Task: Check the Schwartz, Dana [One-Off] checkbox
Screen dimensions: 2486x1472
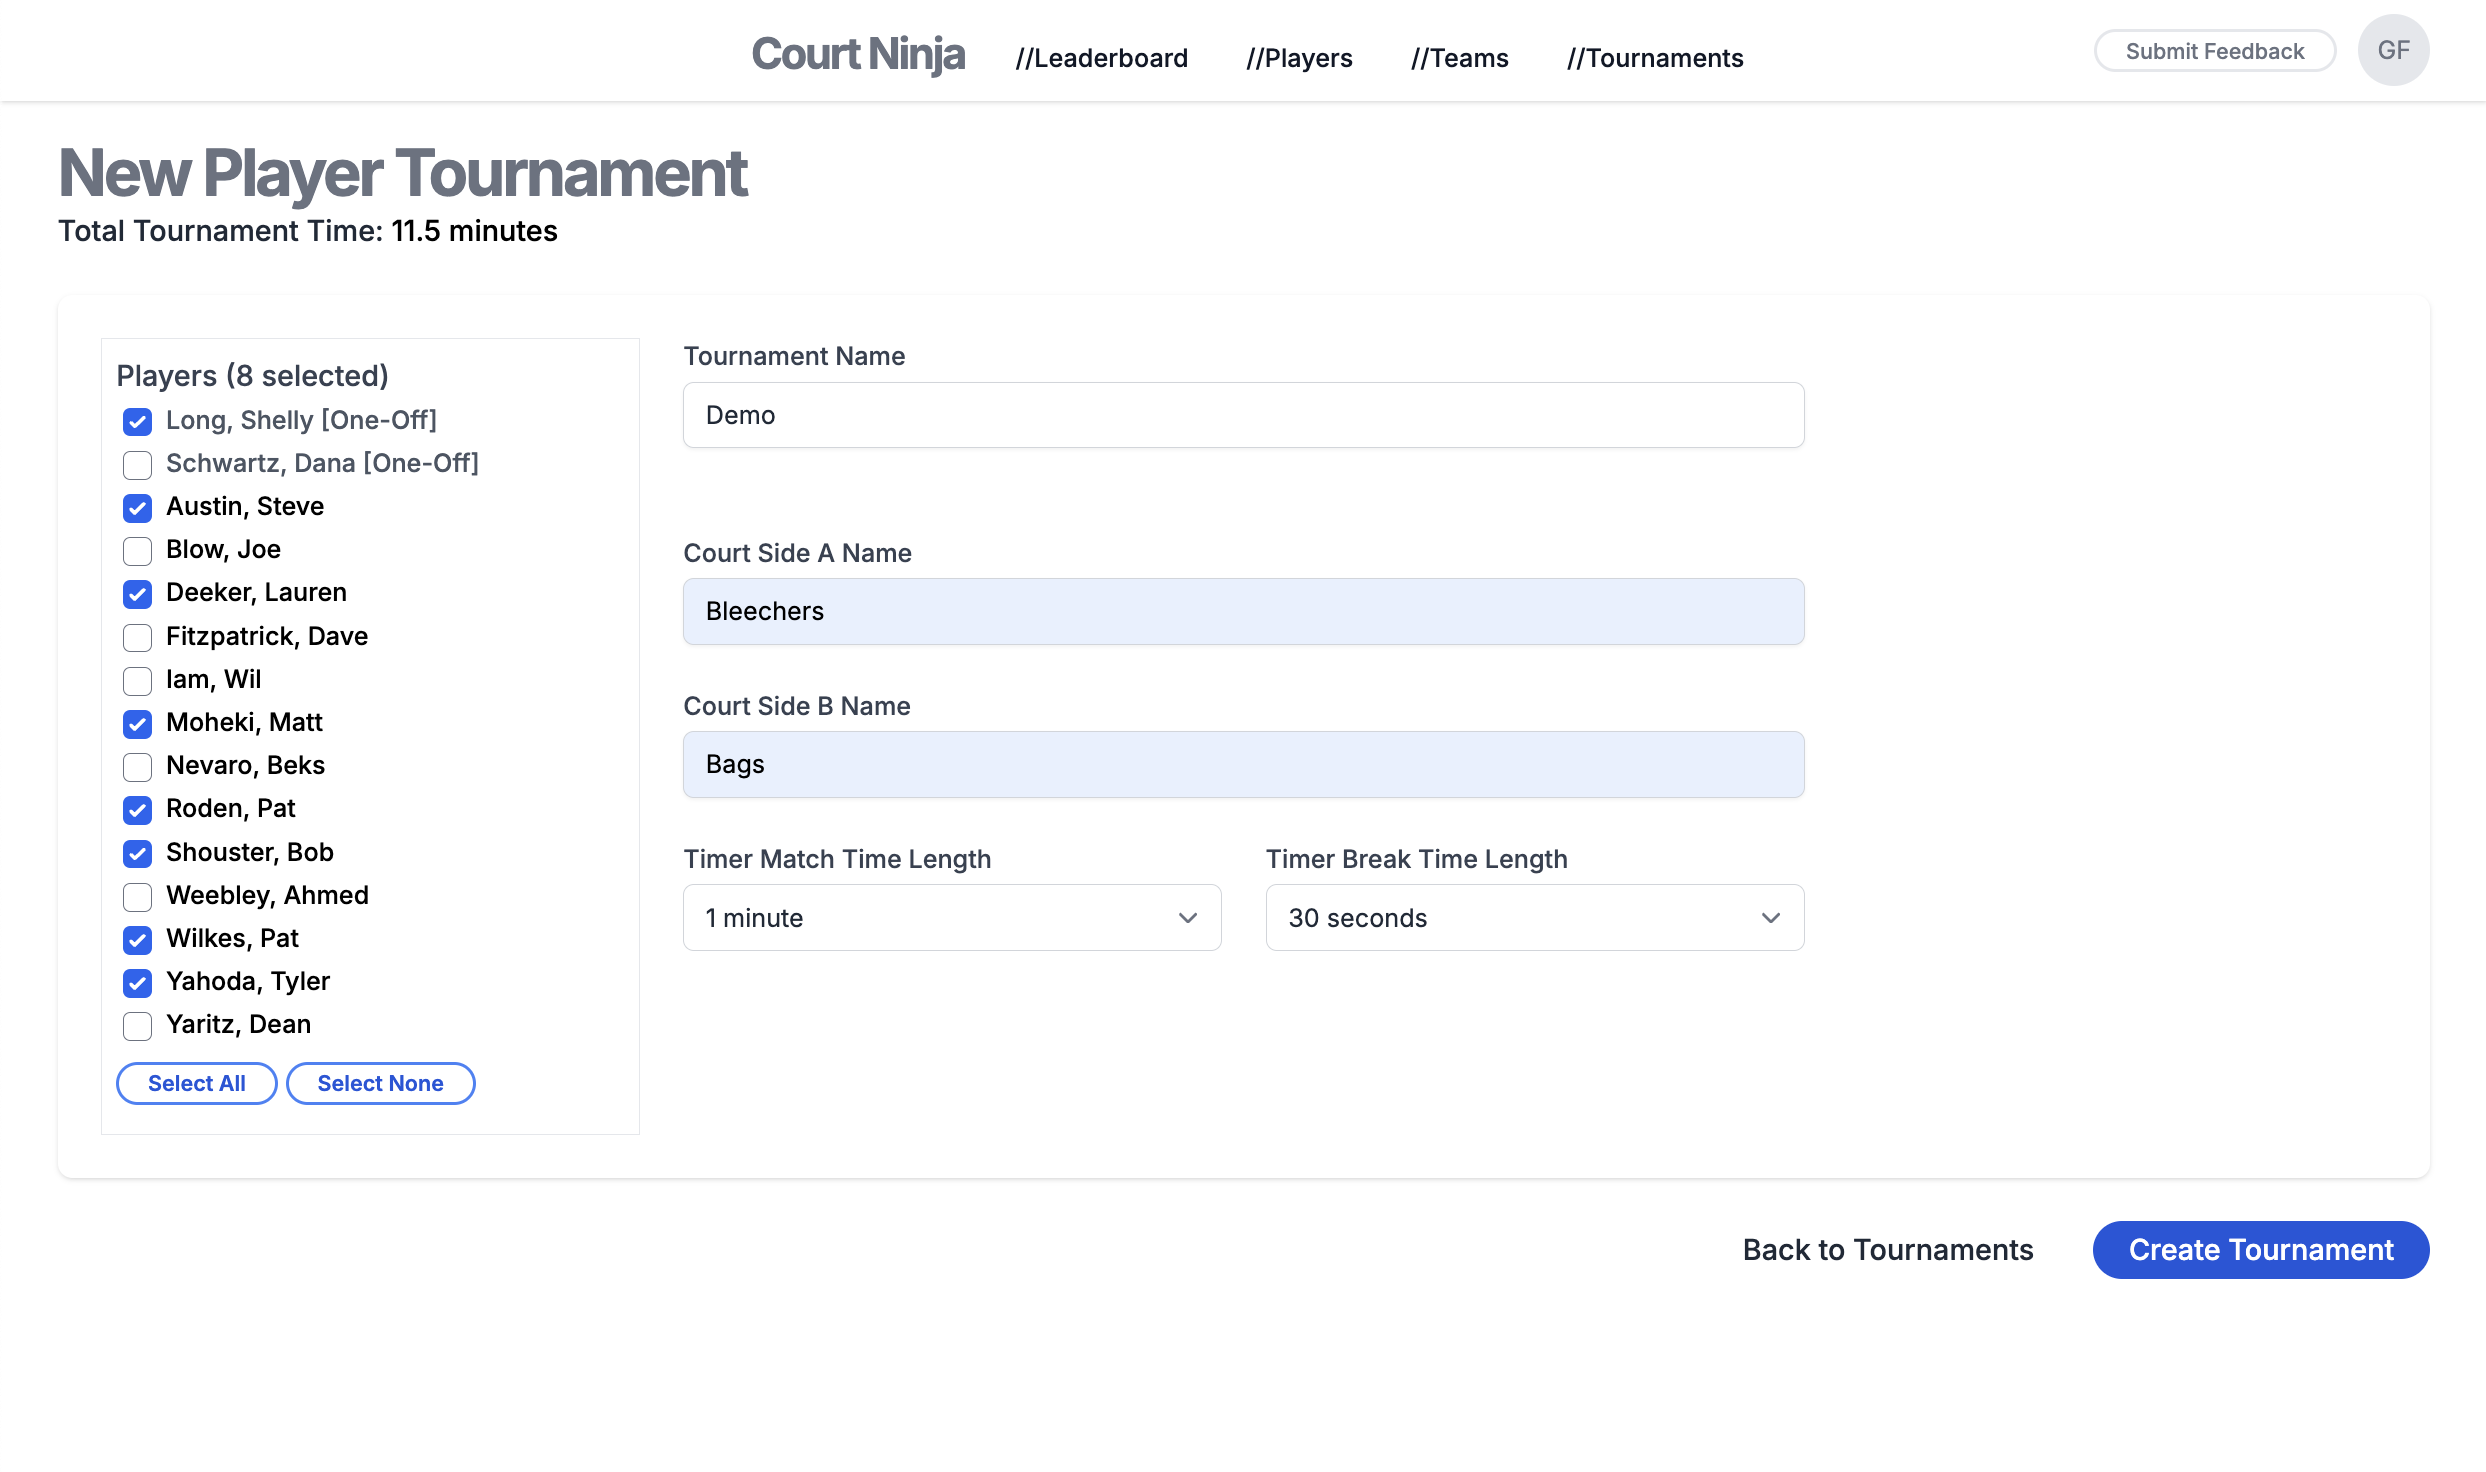Action: 137,465
